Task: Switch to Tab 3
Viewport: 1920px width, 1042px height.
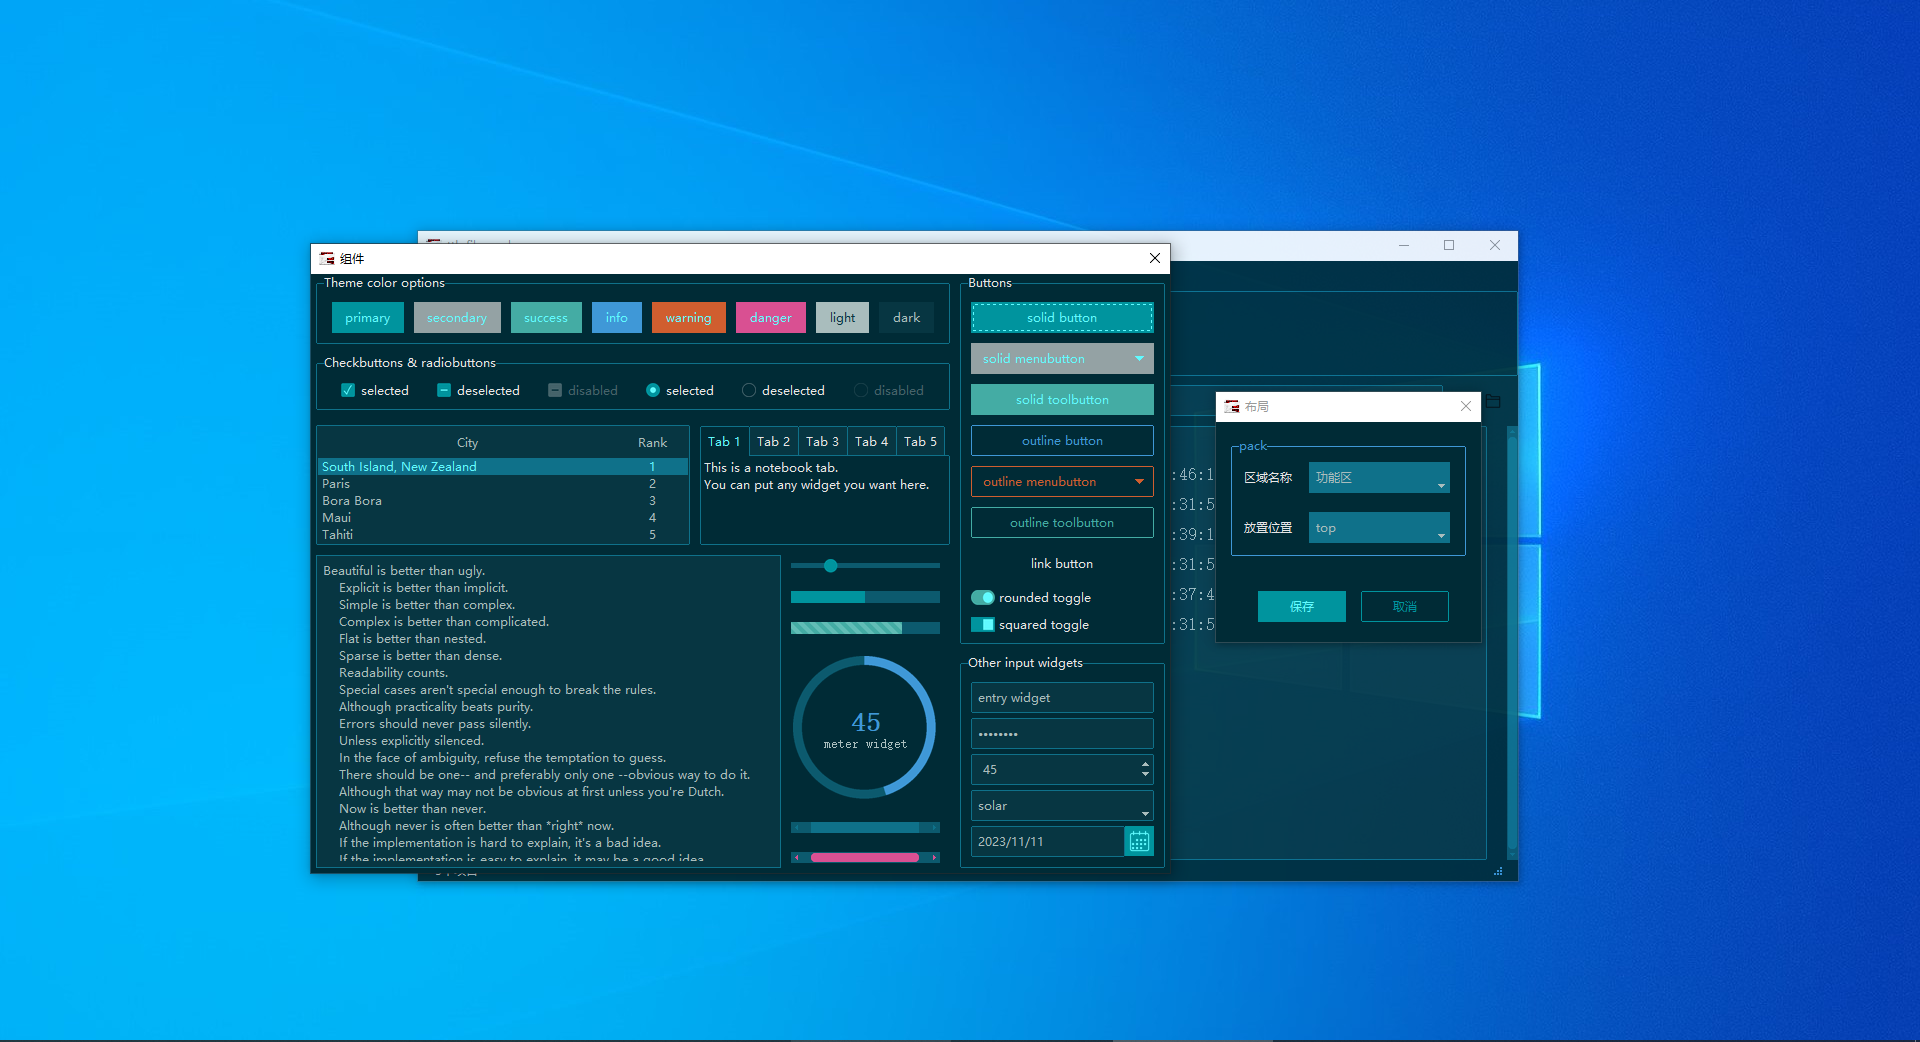Action: [x=822, y=441]
